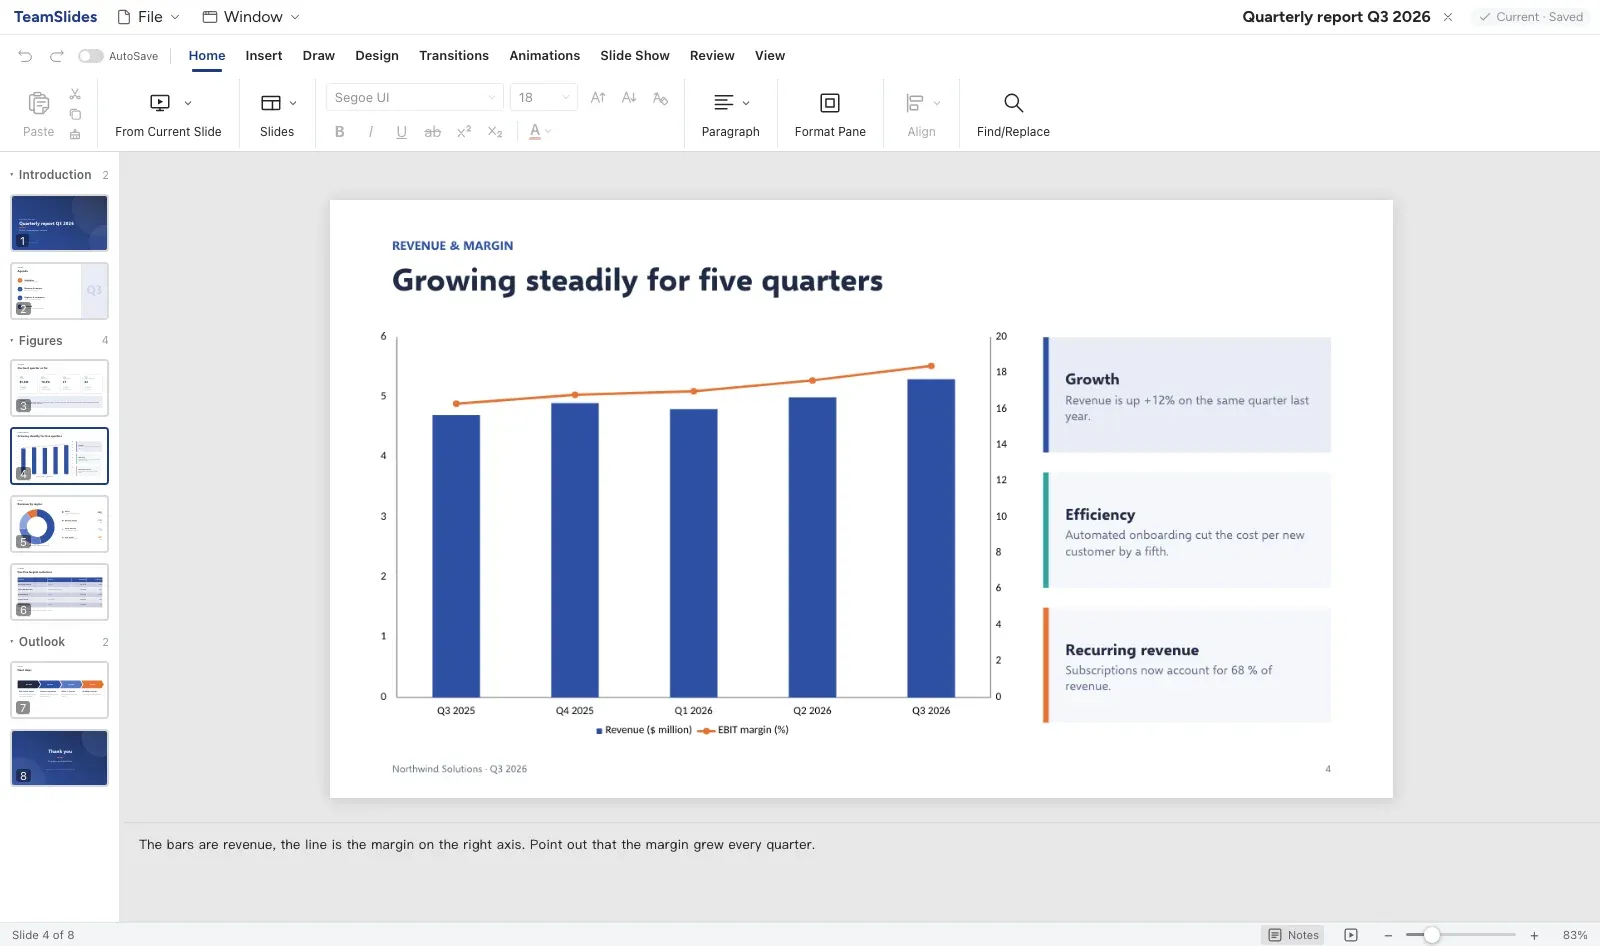
Task: Undo the last action
Action: pos(25,56)
